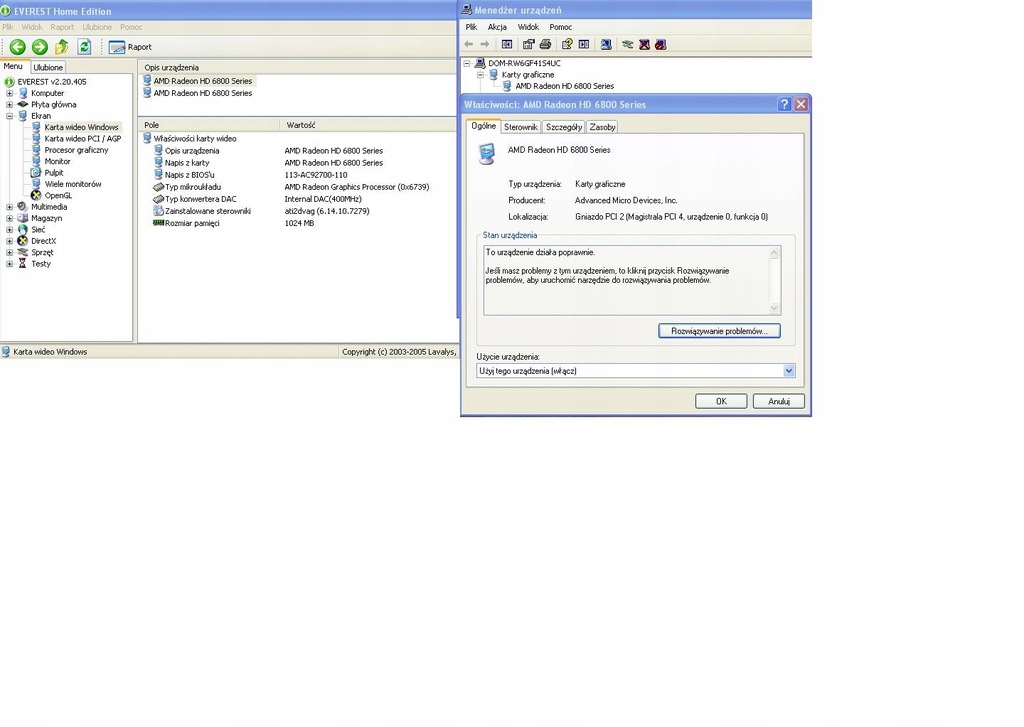The height and width of the screenshot is (727, 1024).
Task: Click the last red toolbar icon in Menedżer urządzeń
Action: coord(661,44)
